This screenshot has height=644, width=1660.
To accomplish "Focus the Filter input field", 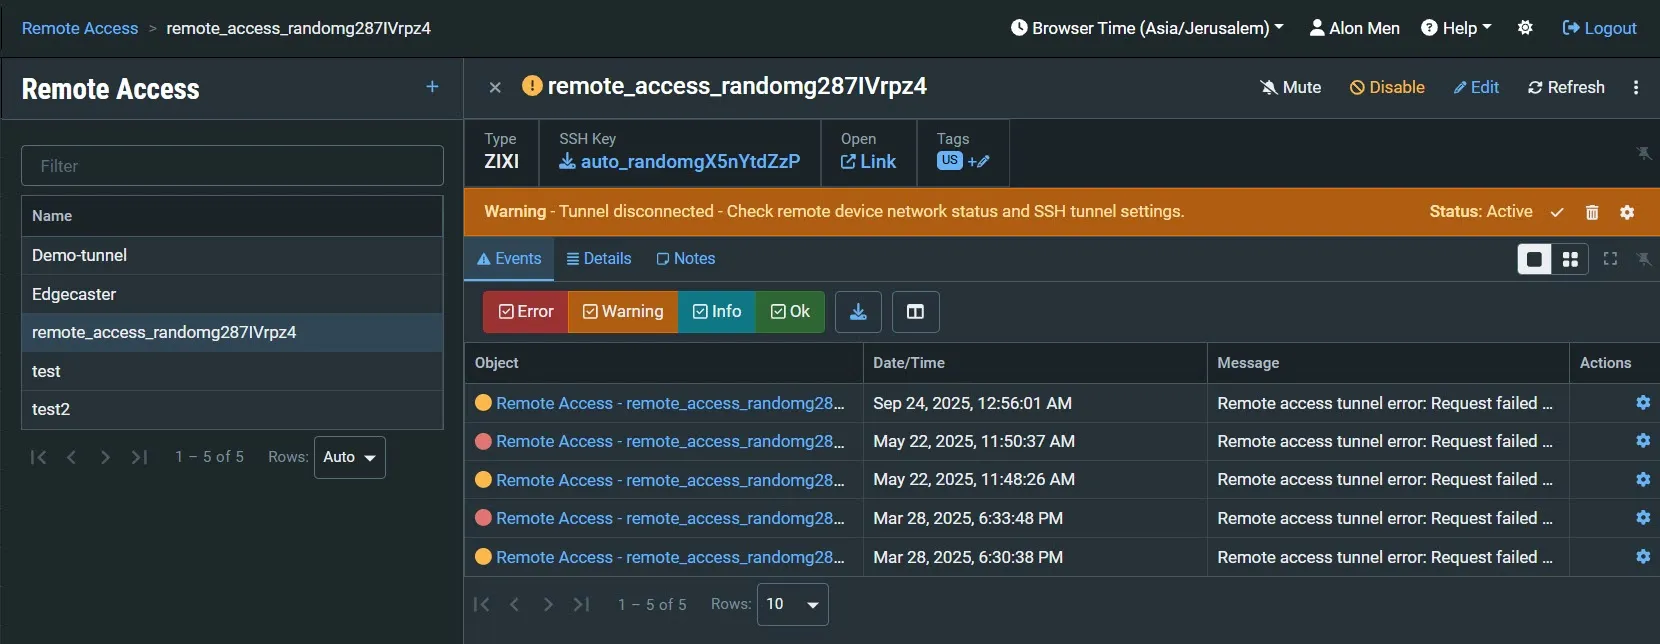I will pos(232,166).
